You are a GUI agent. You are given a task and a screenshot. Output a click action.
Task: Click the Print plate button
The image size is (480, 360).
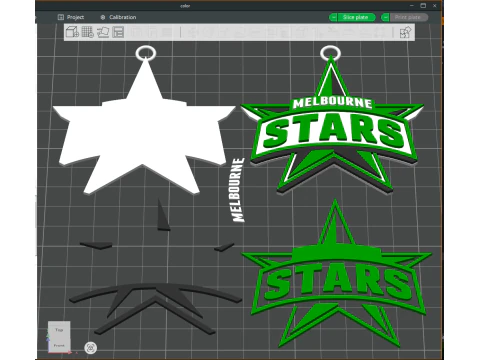coord(408,17)
